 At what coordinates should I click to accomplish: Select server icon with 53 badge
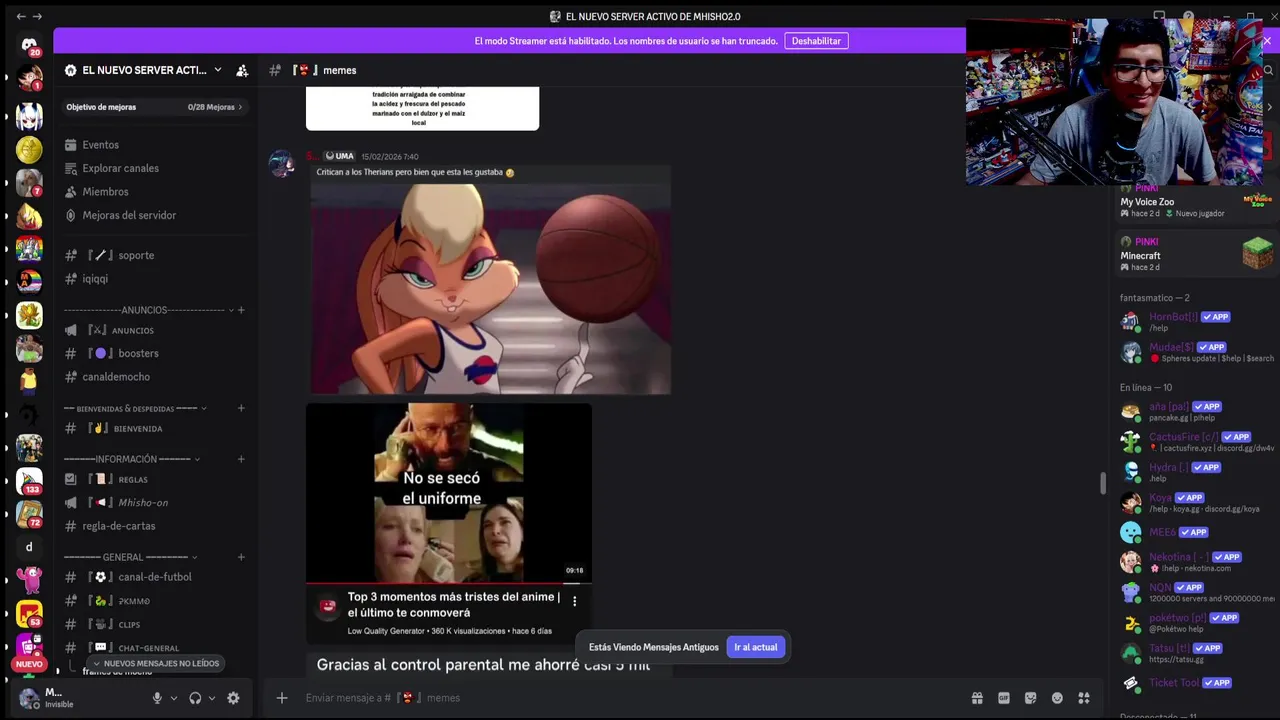pyautogui.click(x=29, y=613)
